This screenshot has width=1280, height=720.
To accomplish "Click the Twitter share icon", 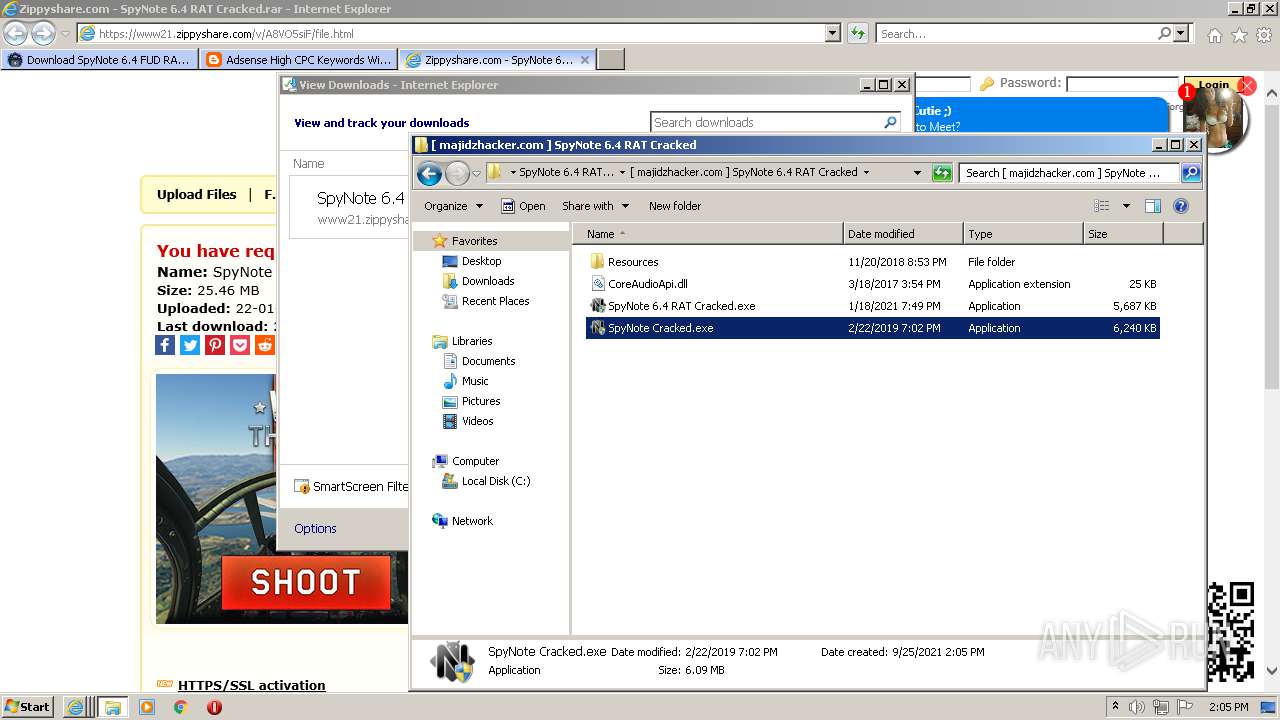I will coord(190,345).
